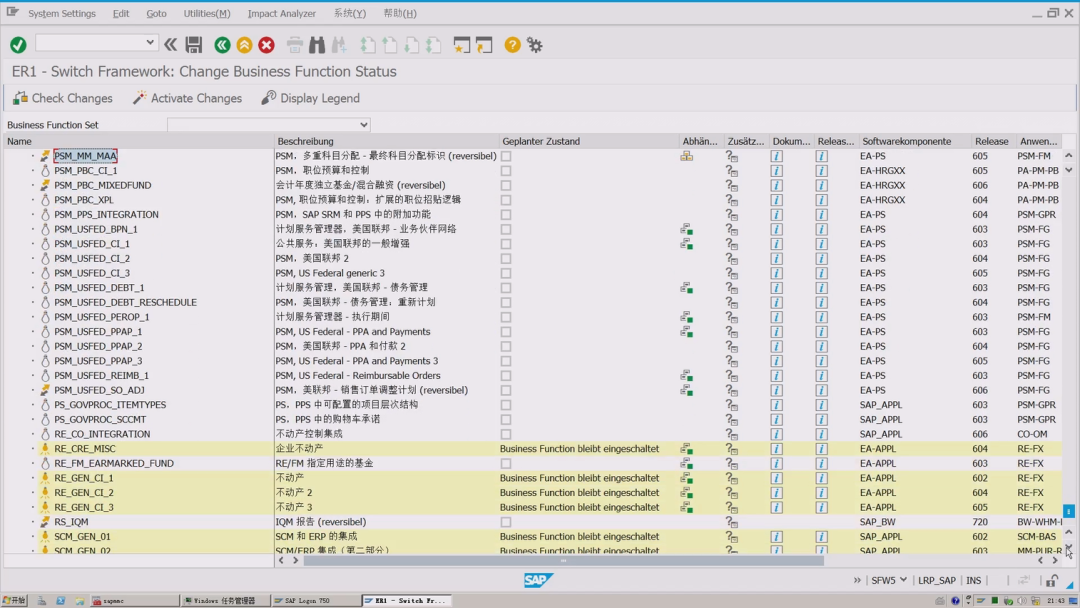Open the Business Function Set dropdown
The image size is (1080, 608).
(364, 125)
